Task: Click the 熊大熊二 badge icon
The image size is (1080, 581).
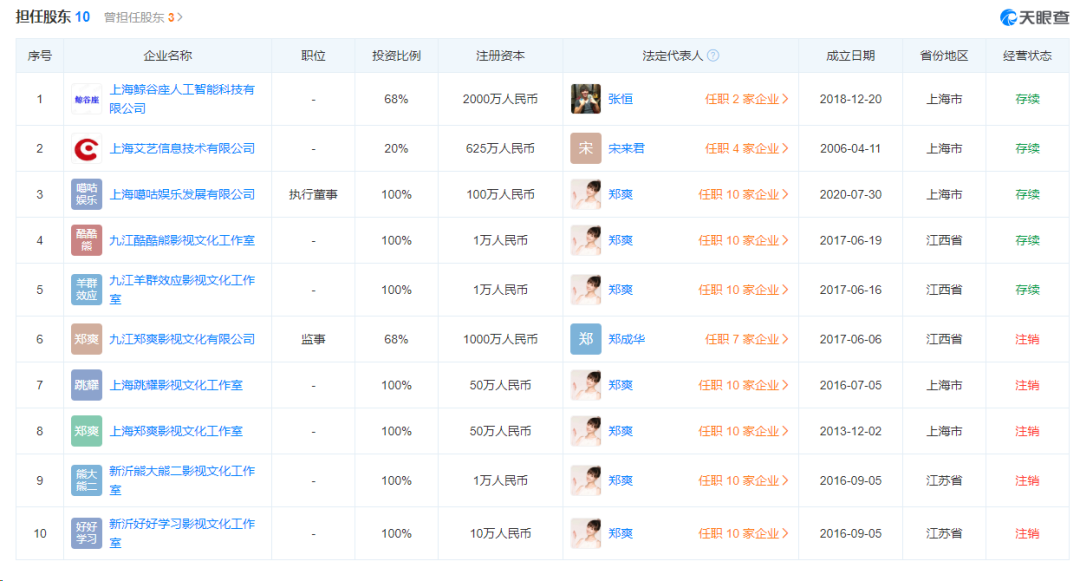Action: [86, 481]
